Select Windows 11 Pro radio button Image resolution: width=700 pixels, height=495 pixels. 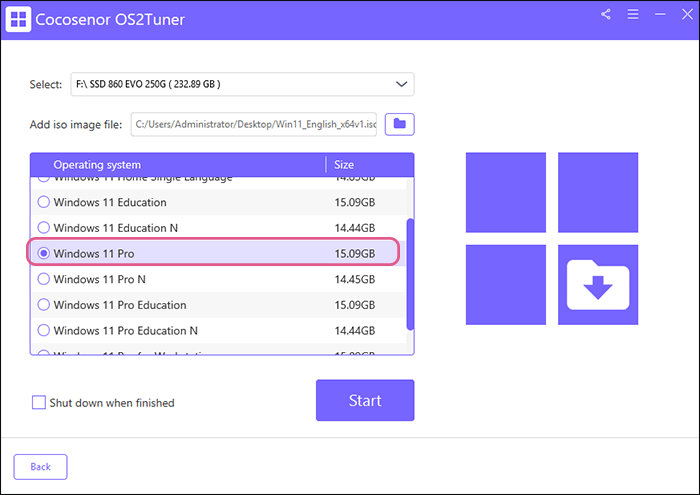[44, 254]
